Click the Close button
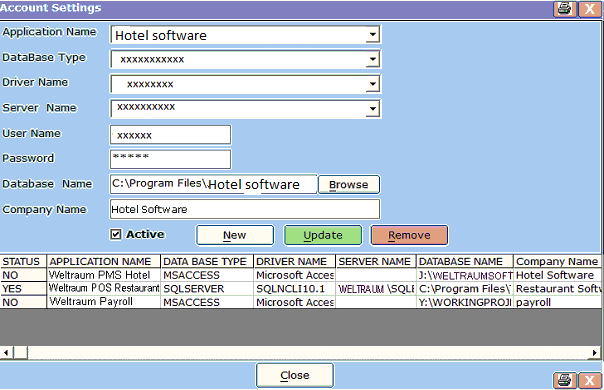 coord(295,375)
